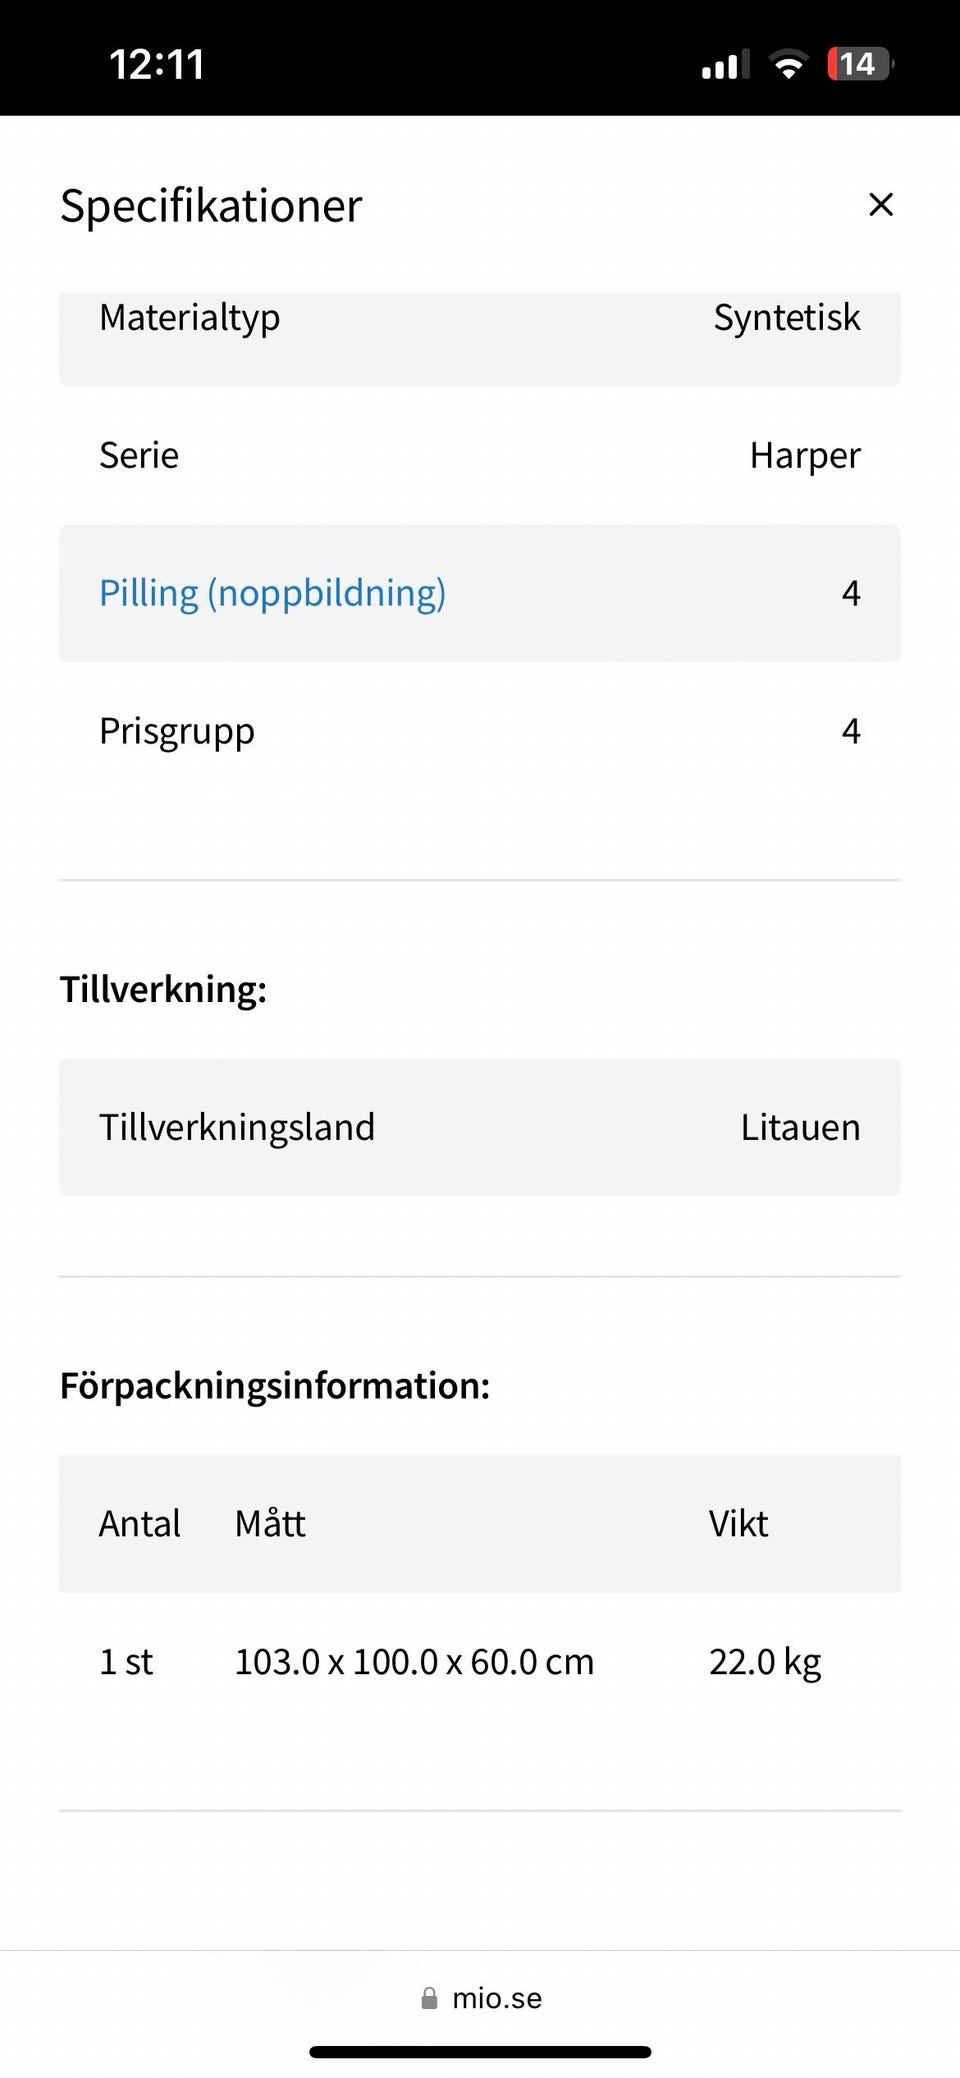Close the Specifikationer panel

(880, 205)
